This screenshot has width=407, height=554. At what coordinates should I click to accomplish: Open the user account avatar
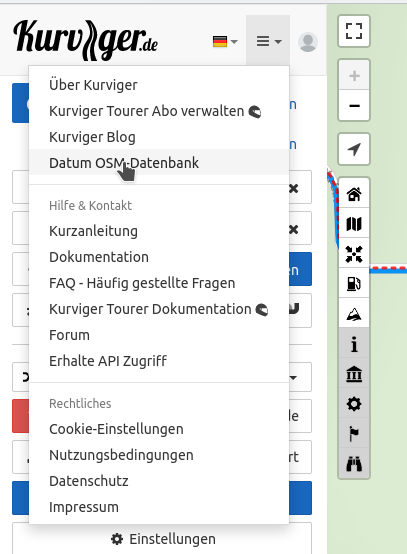click(x=307, y=42)
